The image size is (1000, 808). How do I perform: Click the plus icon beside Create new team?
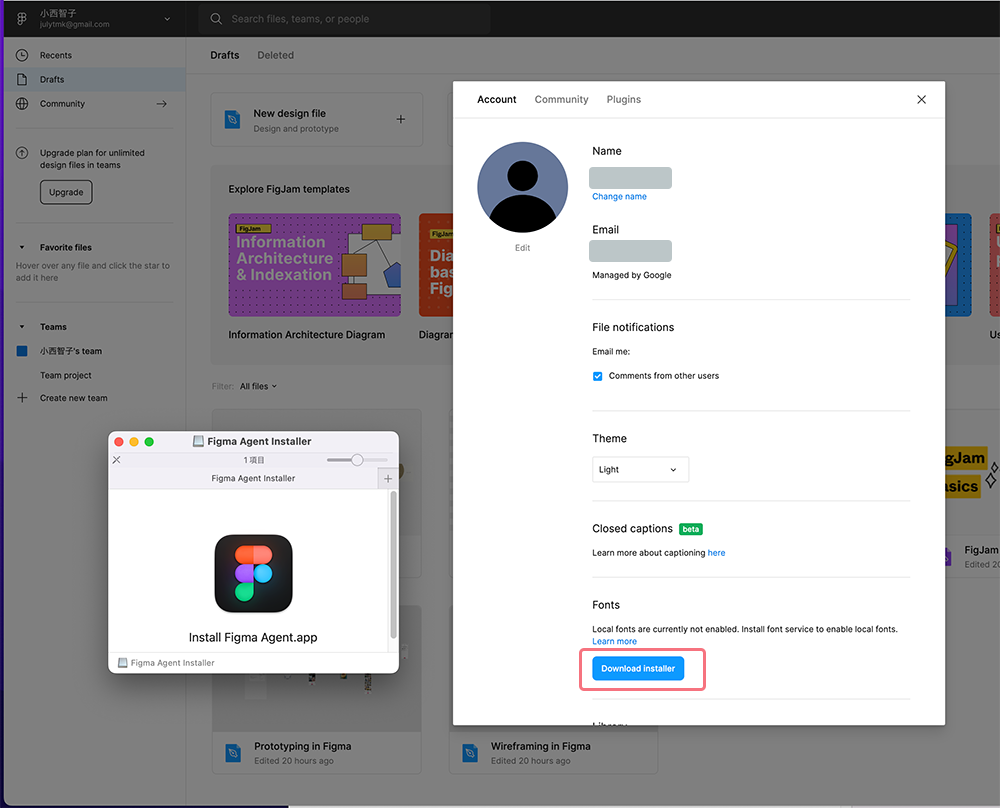tap(22, 398)
